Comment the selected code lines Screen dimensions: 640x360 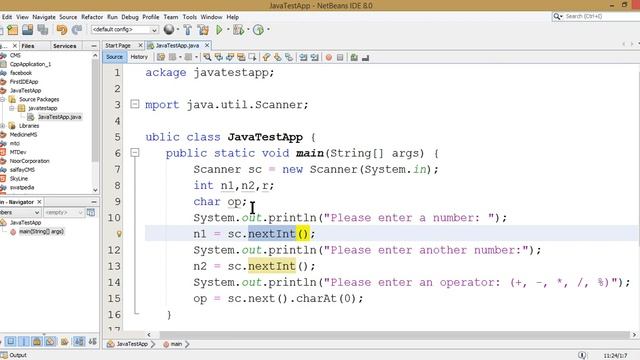354,58
